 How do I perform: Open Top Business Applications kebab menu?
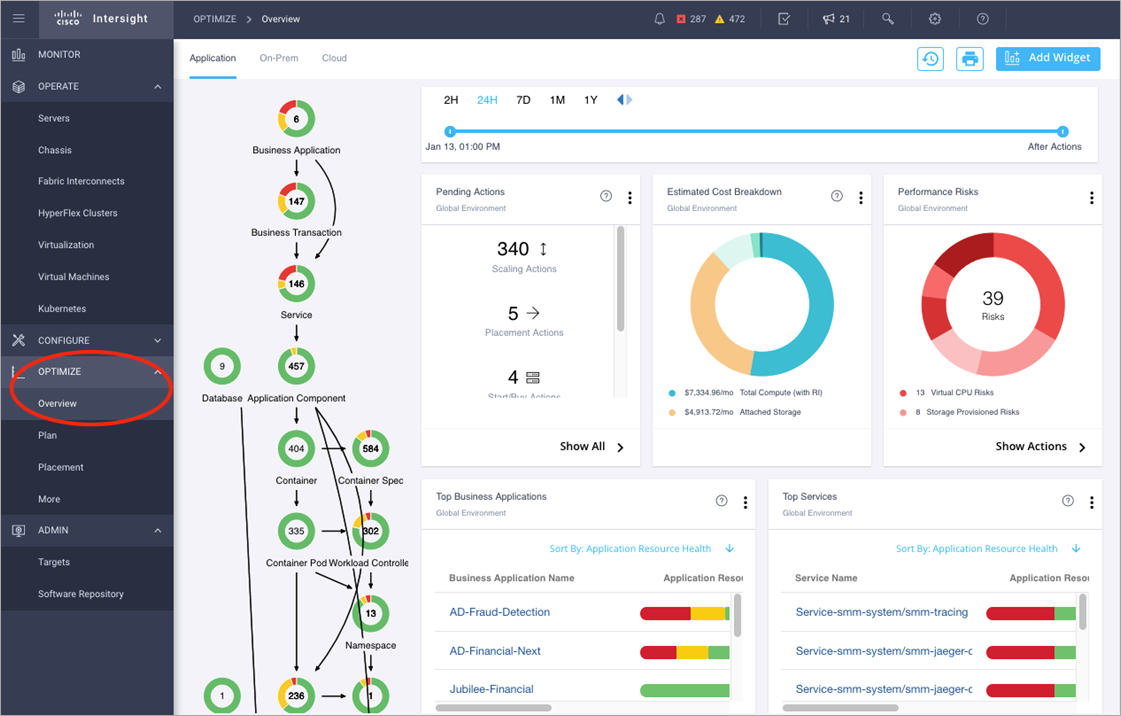(745, 502)
